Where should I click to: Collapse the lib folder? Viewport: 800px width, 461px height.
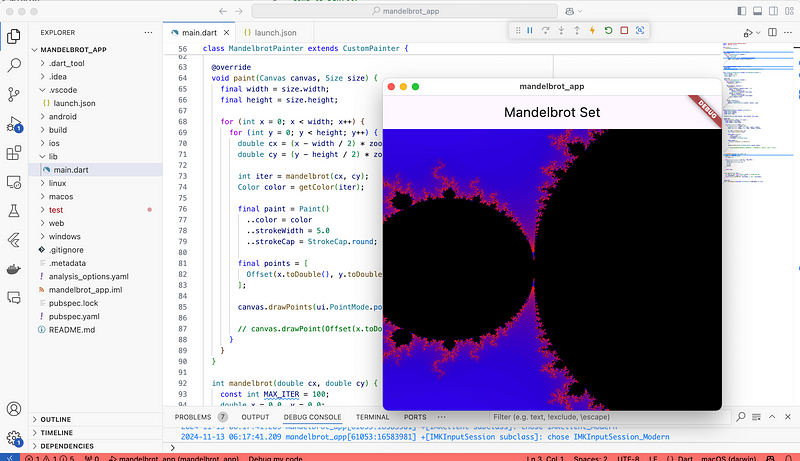click(x=54, y=156)
